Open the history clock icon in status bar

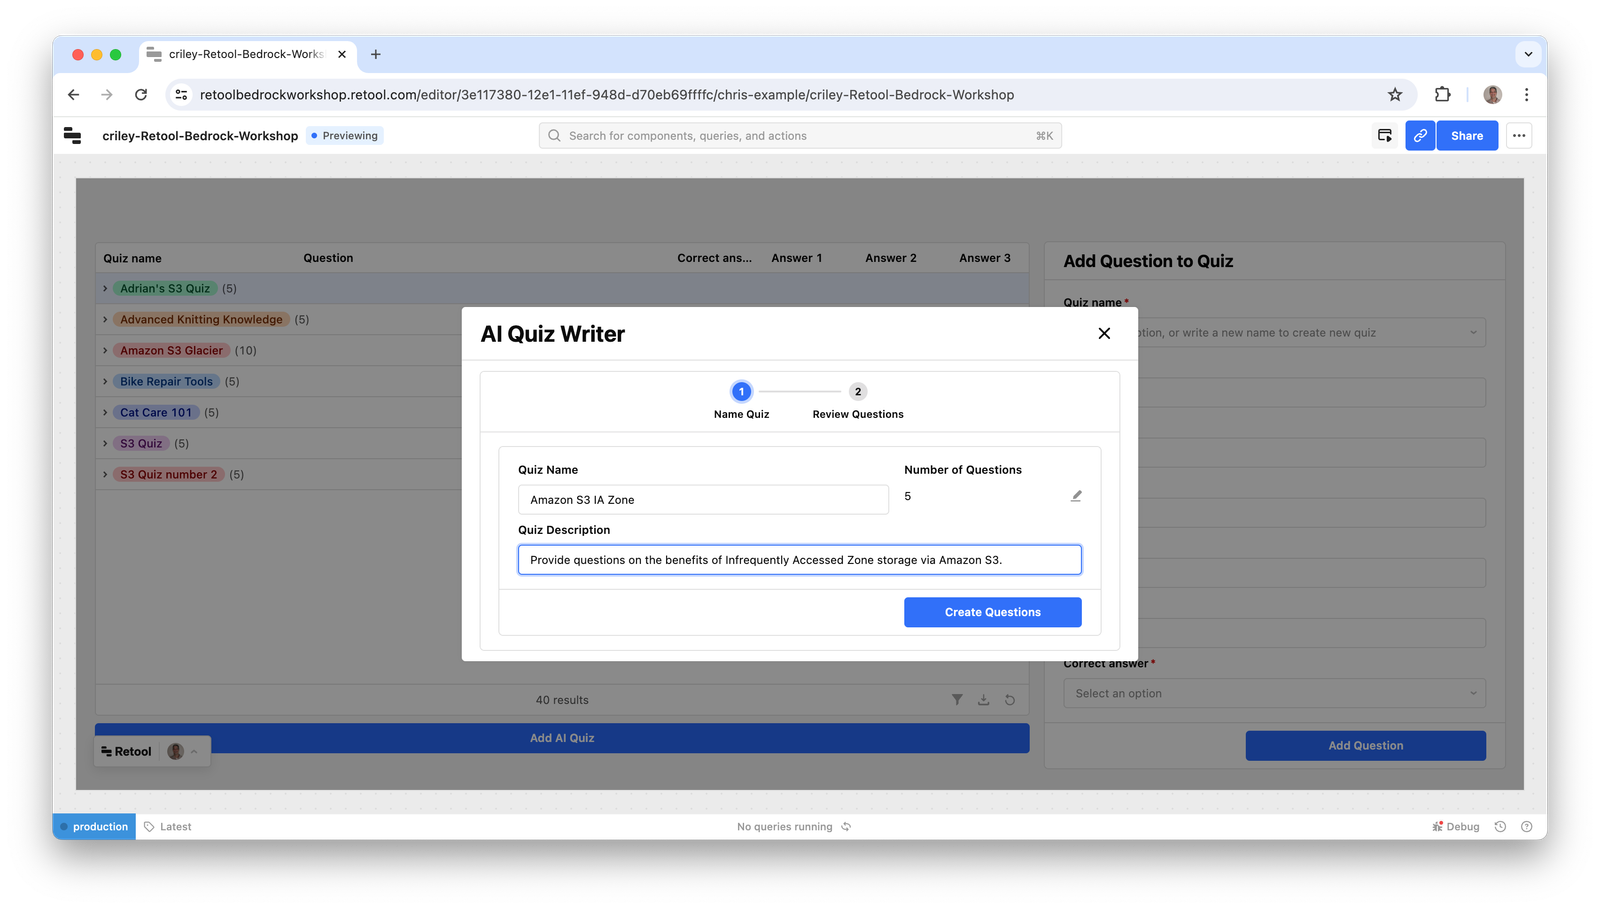[1500, 827]
